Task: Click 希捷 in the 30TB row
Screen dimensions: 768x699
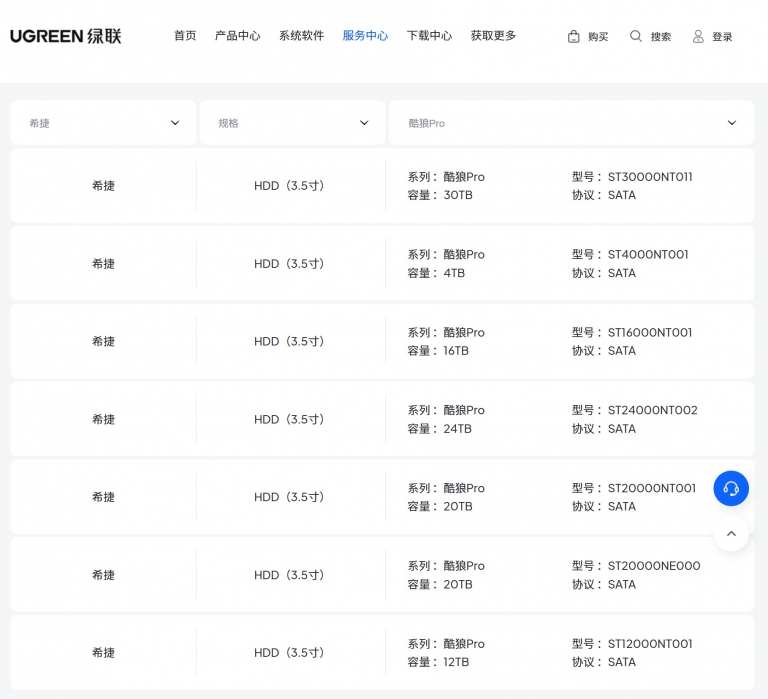Action: 103,186
